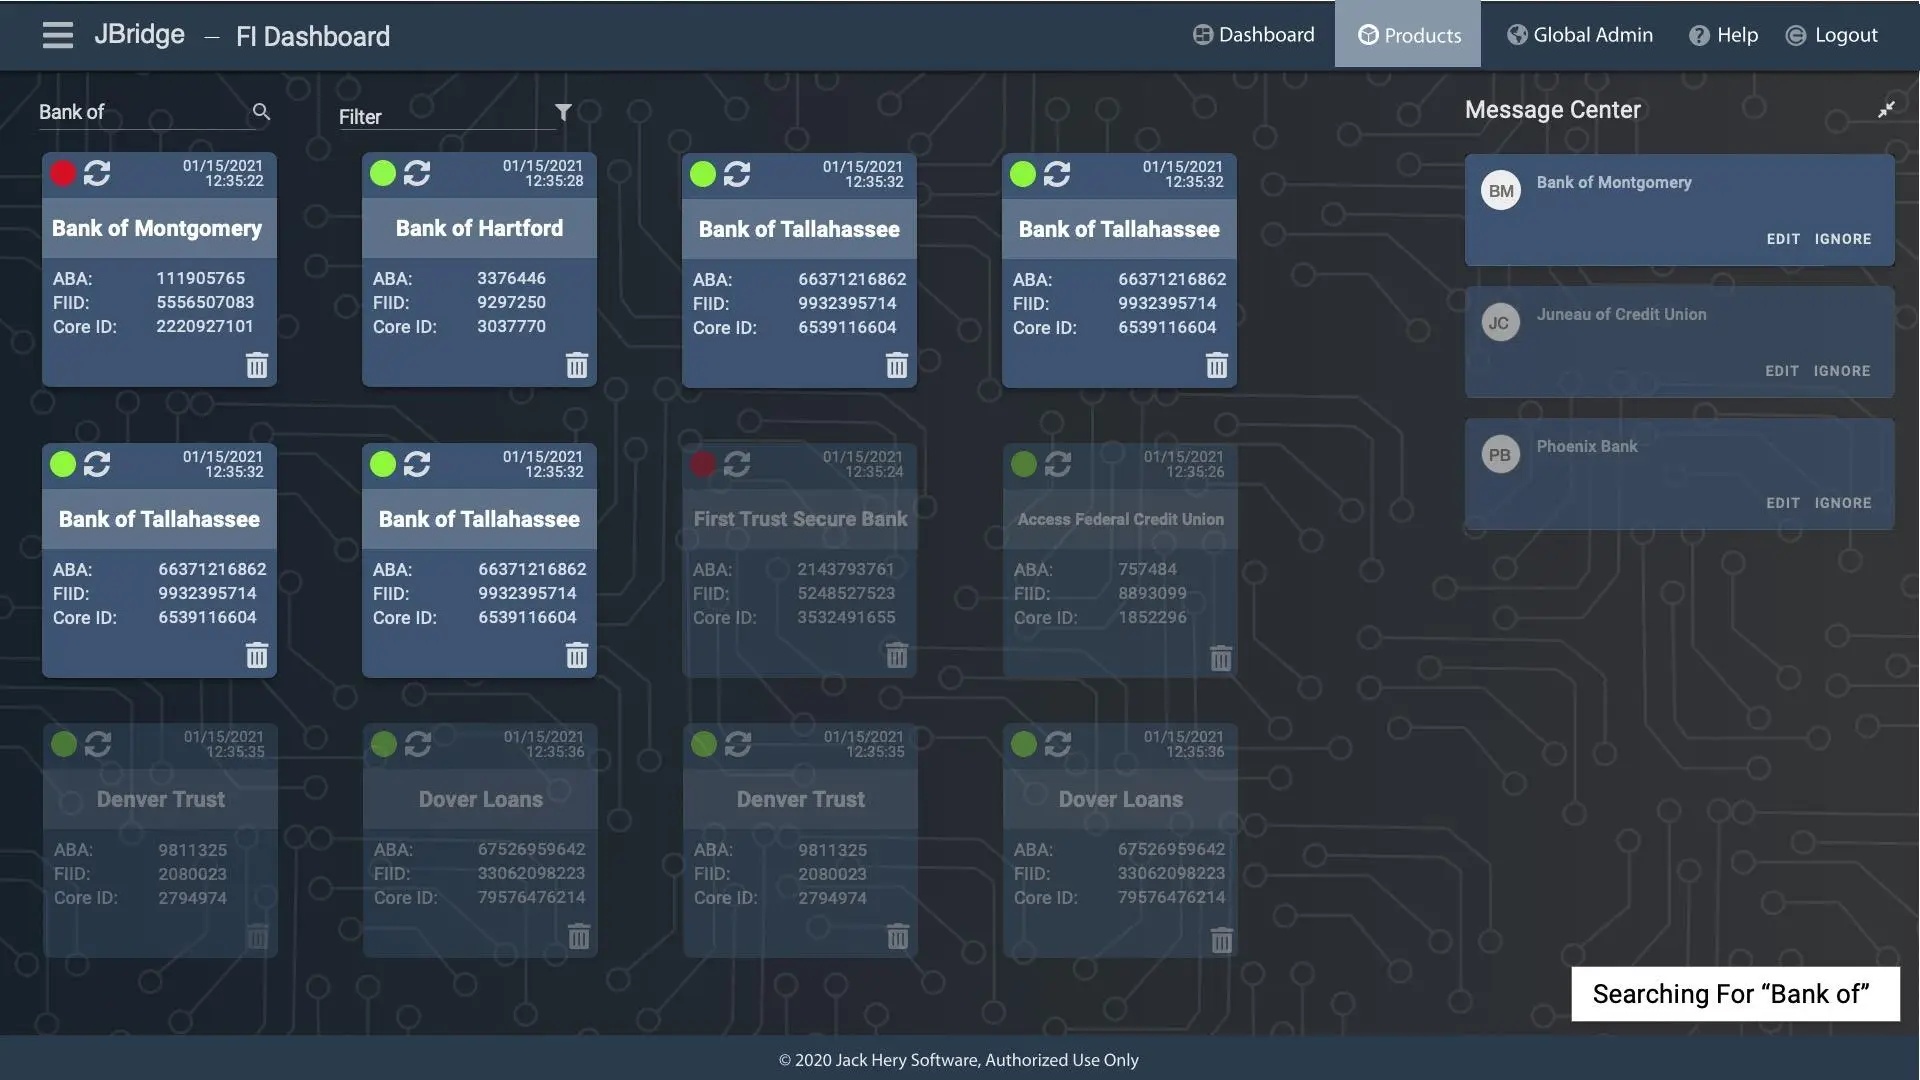
Task: Go to Global Admin menu
Action: [1580, 35]
